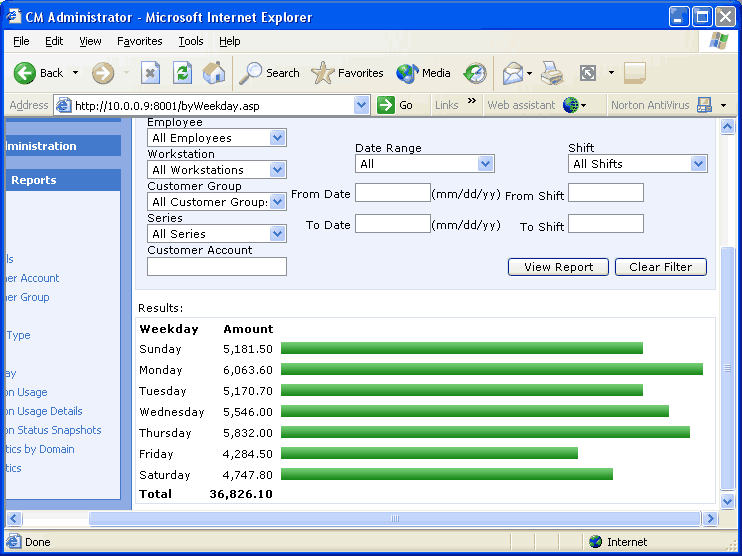Click the Windows flag logo

[x=719, y=41]
